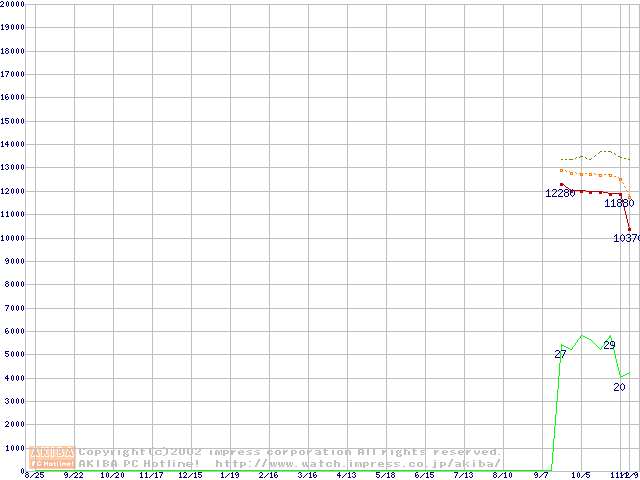Screen dimensions: 640x480
Task: Click the green line's 27 label
Action: (560, 354)
